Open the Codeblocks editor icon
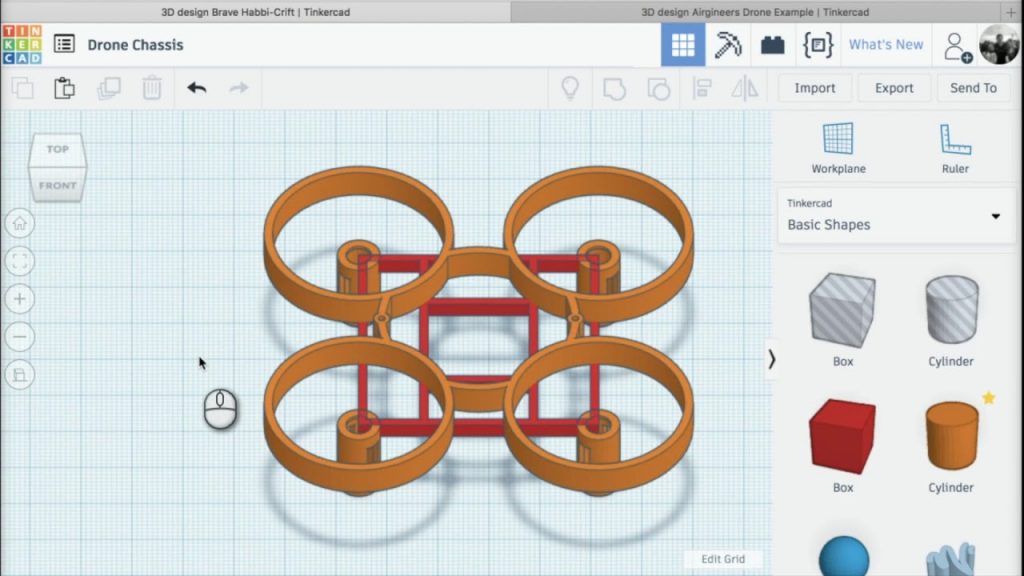Image resolution: width=1024 pixels, height=576 pixels. (817, 45)
